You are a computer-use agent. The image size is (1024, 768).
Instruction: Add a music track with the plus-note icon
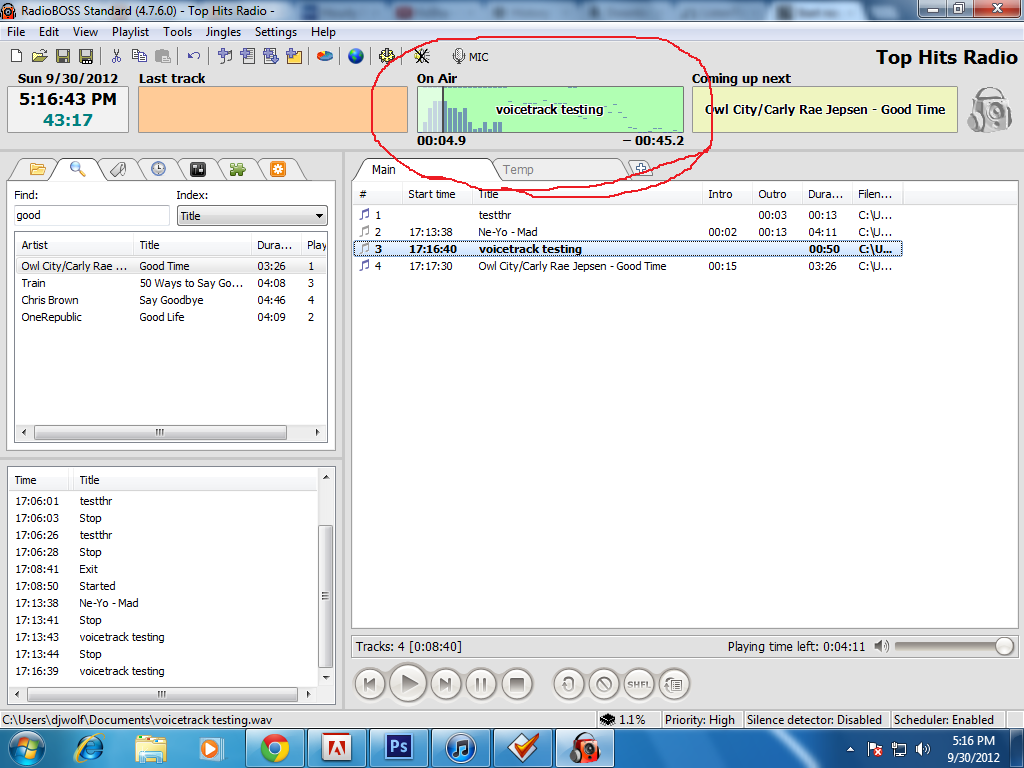pos(225,56)
